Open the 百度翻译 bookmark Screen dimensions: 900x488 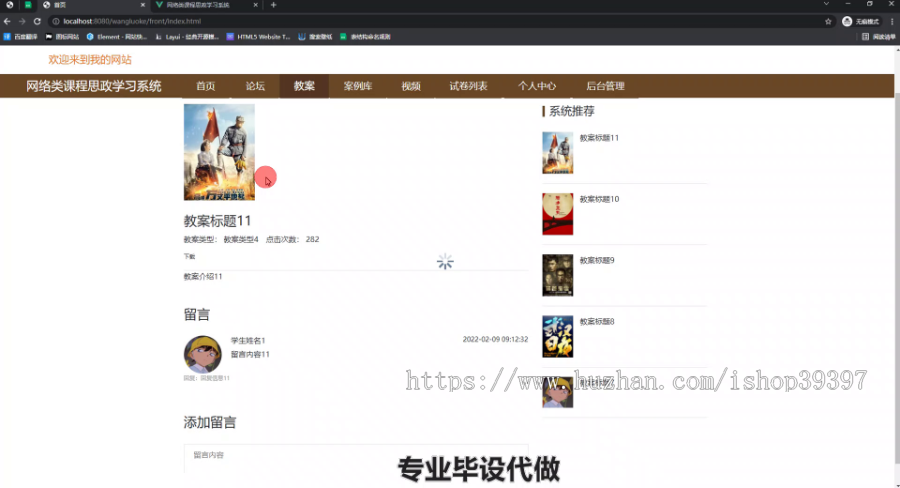[21, 37]
